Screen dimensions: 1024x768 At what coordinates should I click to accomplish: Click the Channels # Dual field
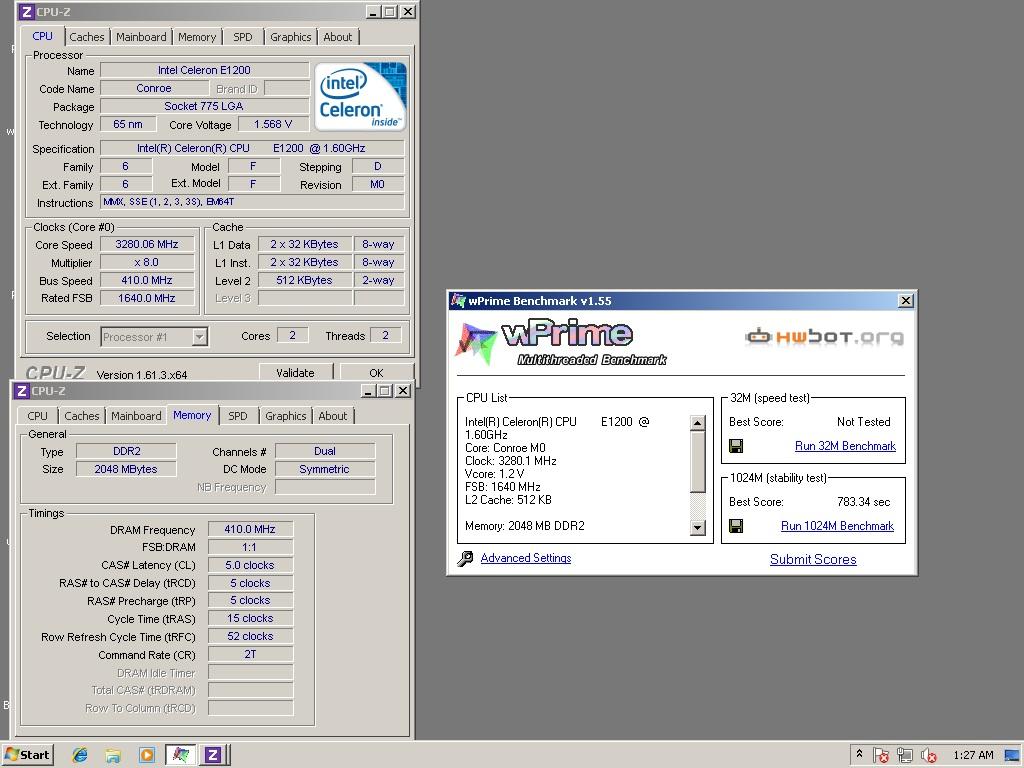click(325, 451)
